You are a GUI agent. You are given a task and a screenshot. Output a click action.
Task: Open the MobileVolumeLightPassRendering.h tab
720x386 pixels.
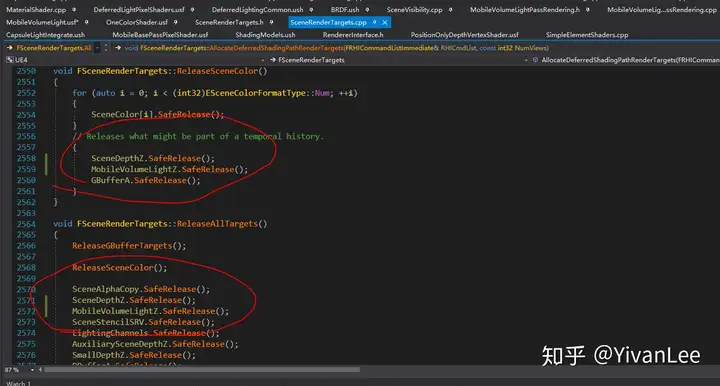point(525,10)
